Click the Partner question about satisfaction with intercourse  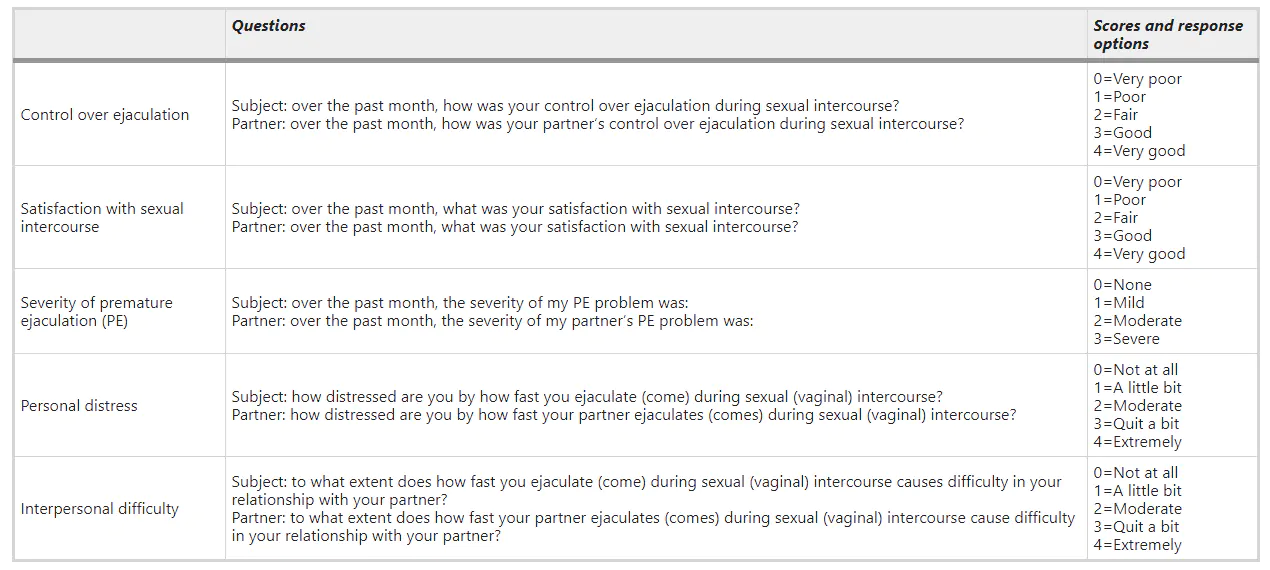pyautogui.click(x=515, y=227)
